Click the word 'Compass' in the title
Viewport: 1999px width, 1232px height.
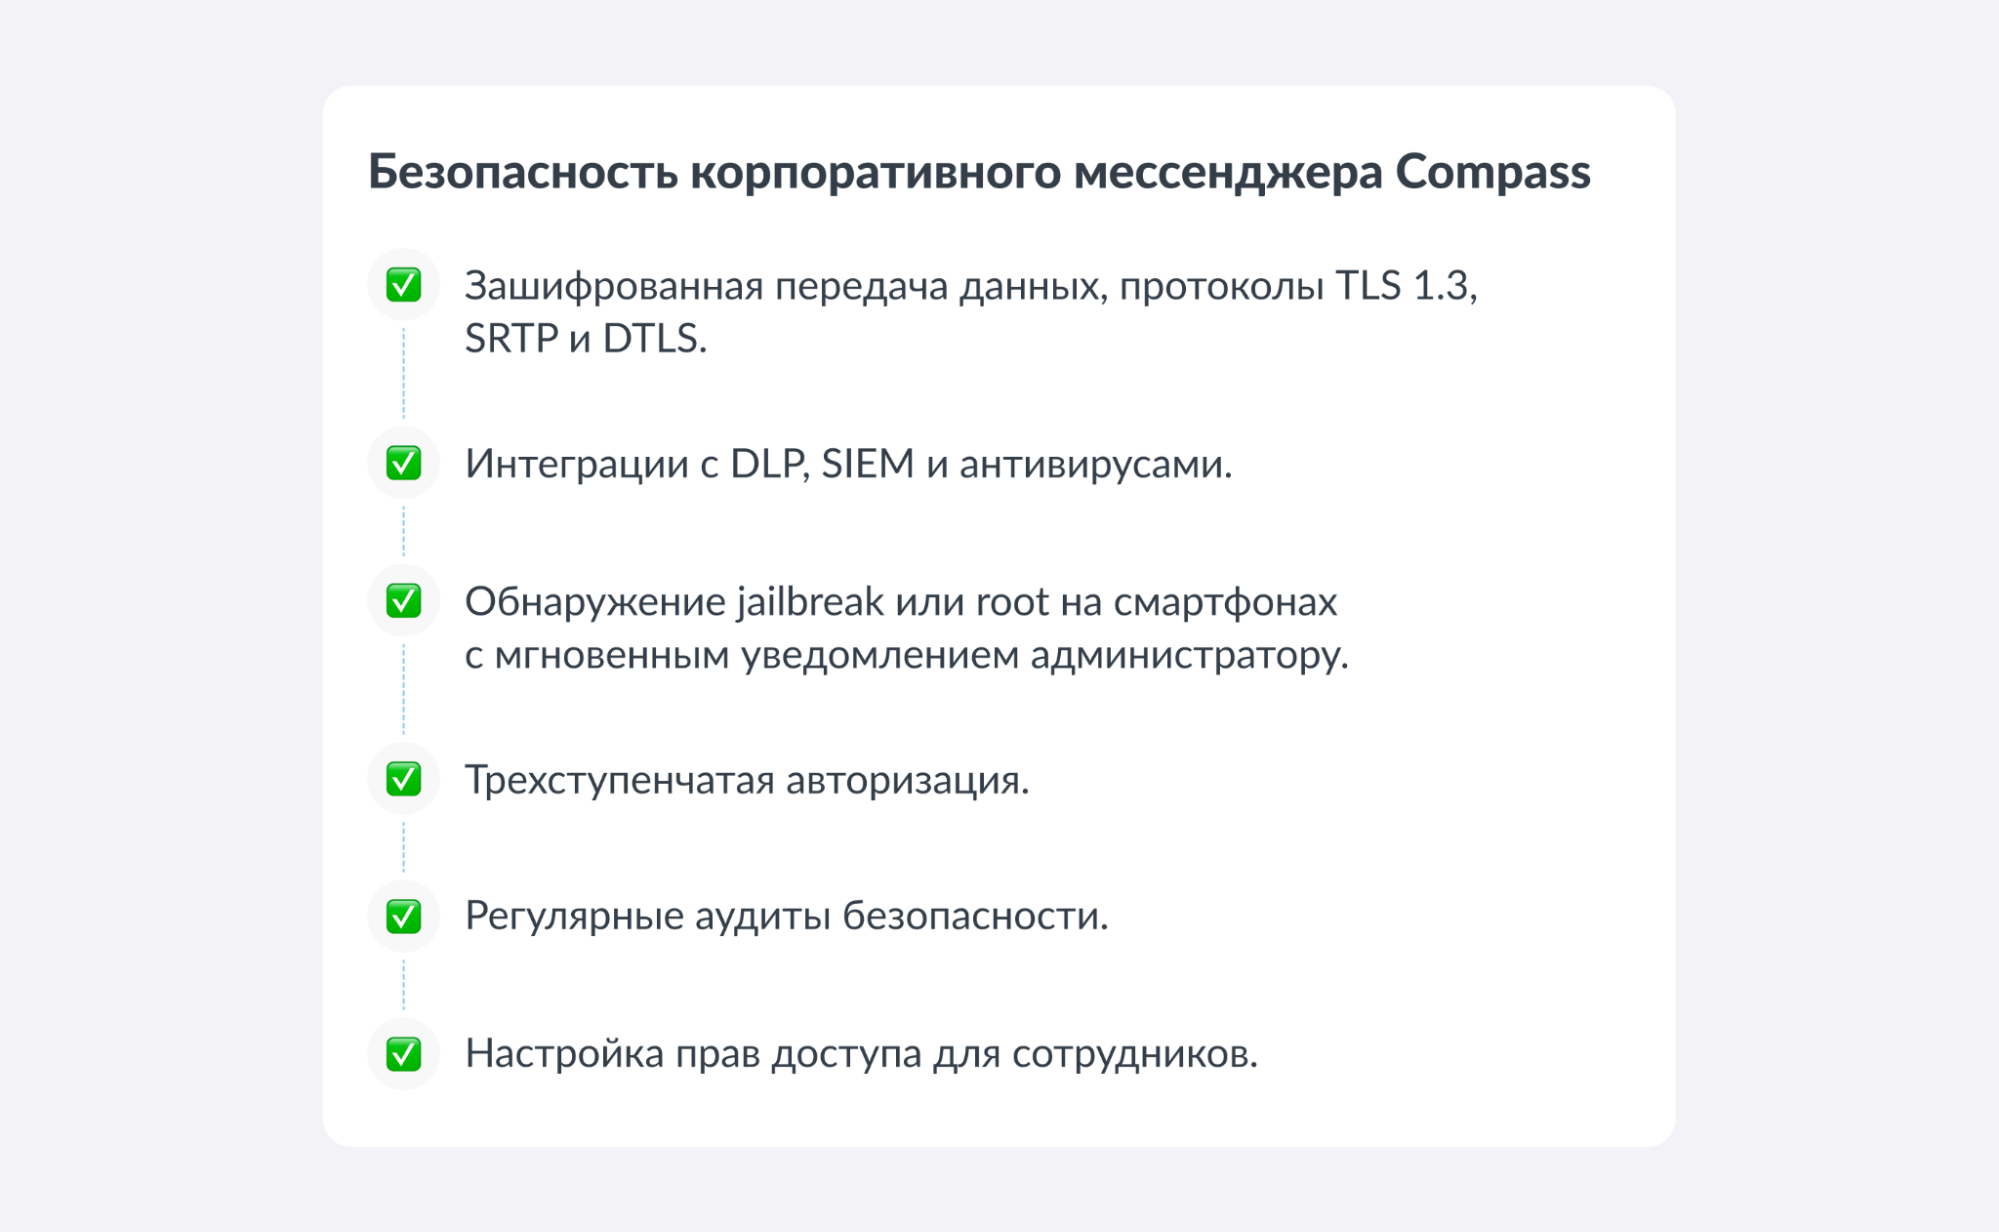pos(1492,172)
